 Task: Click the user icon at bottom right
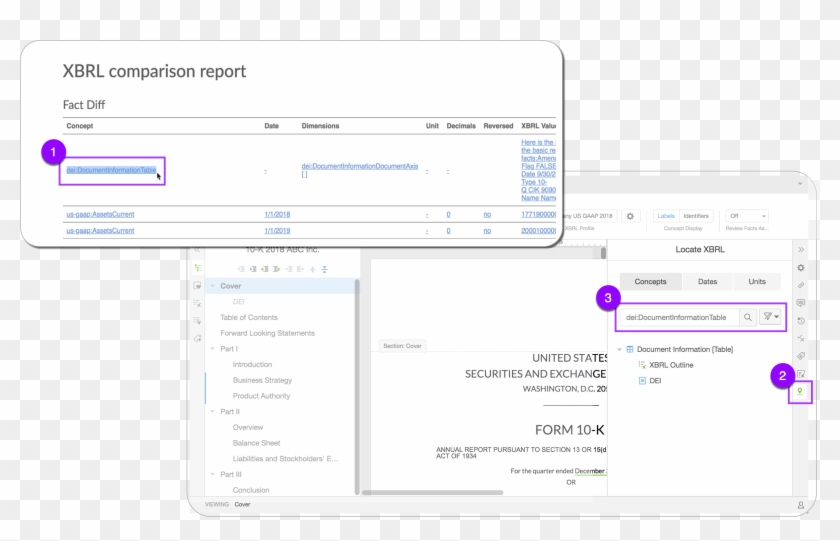click(x=801, y=505)
